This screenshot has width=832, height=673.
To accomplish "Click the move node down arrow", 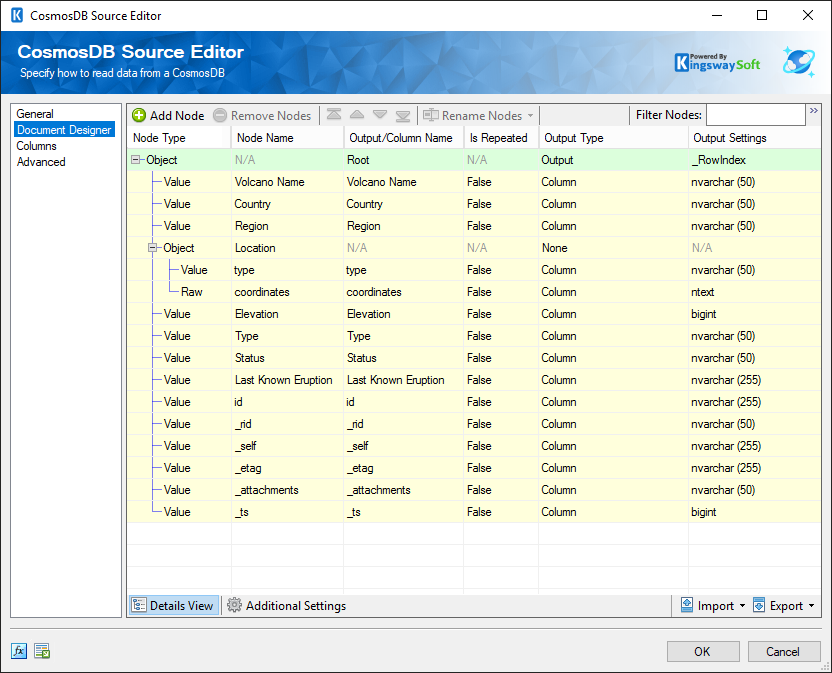I will tap(380, 115).
